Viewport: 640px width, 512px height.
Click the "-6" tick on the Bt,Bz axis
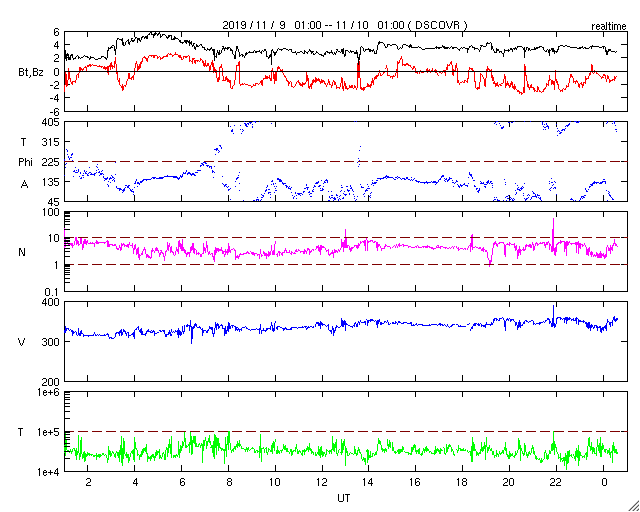coord(55,111)
